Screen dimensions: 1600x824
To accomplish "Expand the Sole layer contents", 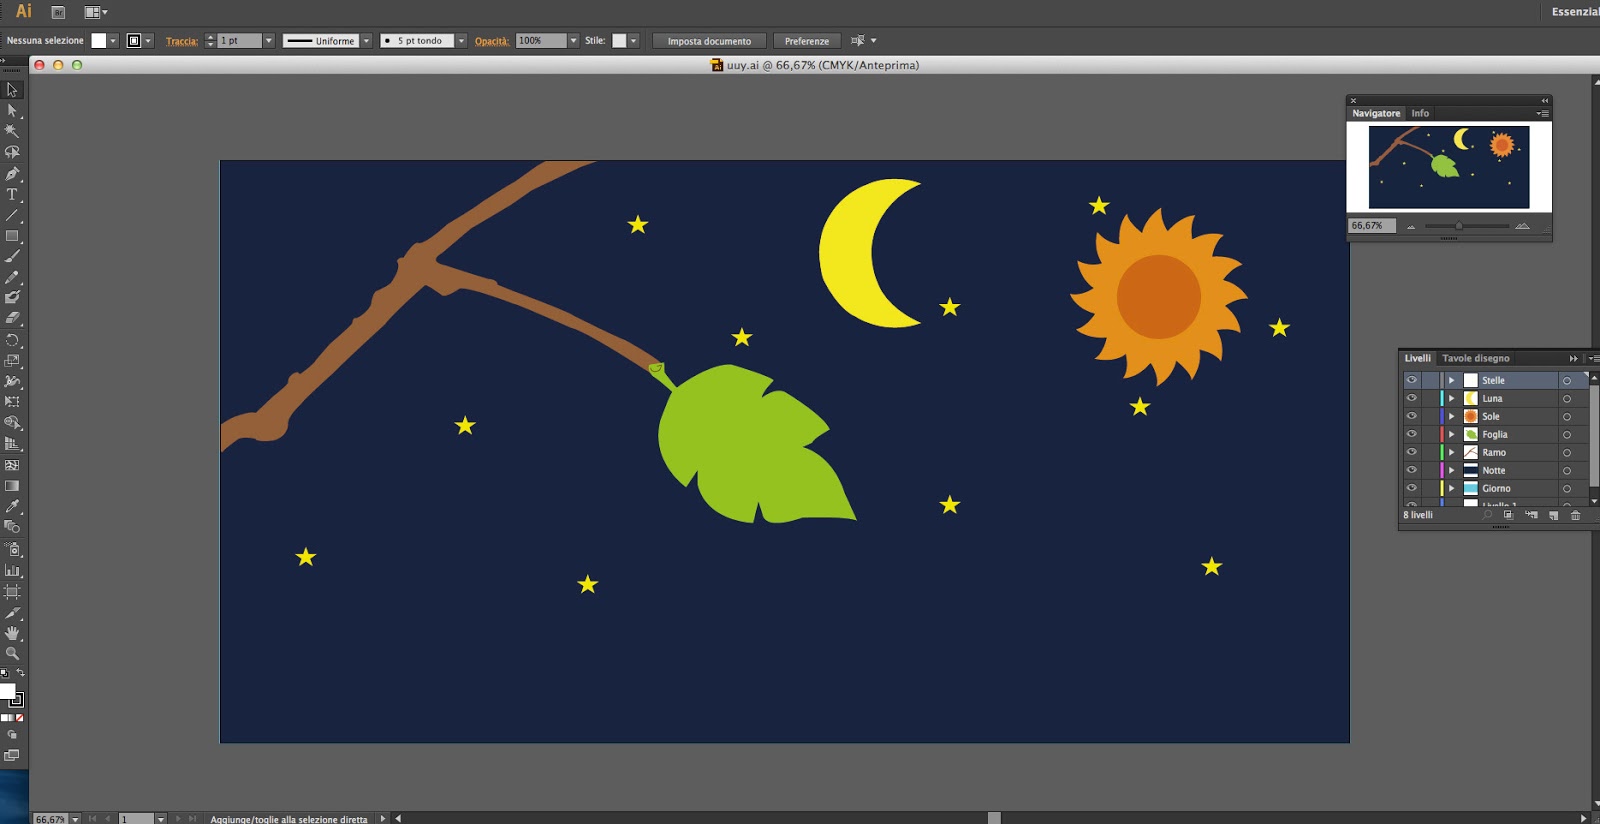I will 1452,416.
